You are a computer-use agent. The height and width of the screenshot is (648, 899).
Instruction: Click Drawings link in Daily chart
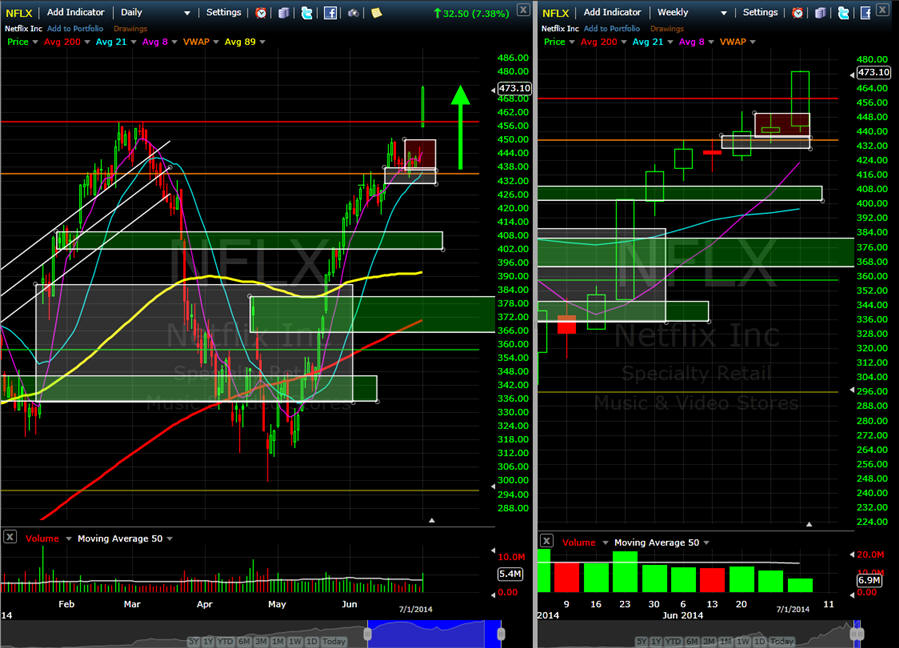point(130,28)
